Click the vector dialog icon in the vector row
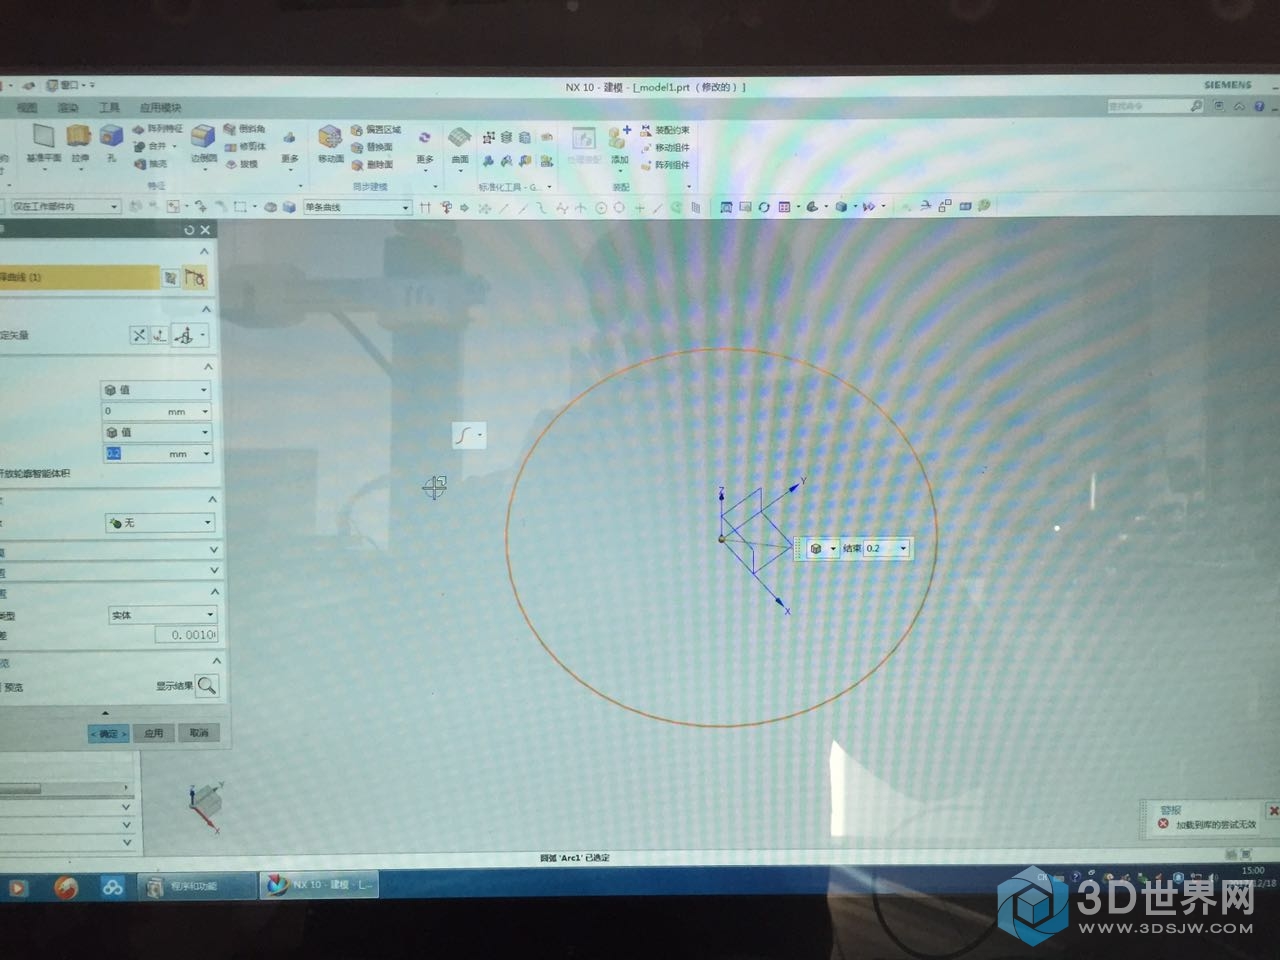The width and height of the screenshot is (1280, 960). coord(159,336)
